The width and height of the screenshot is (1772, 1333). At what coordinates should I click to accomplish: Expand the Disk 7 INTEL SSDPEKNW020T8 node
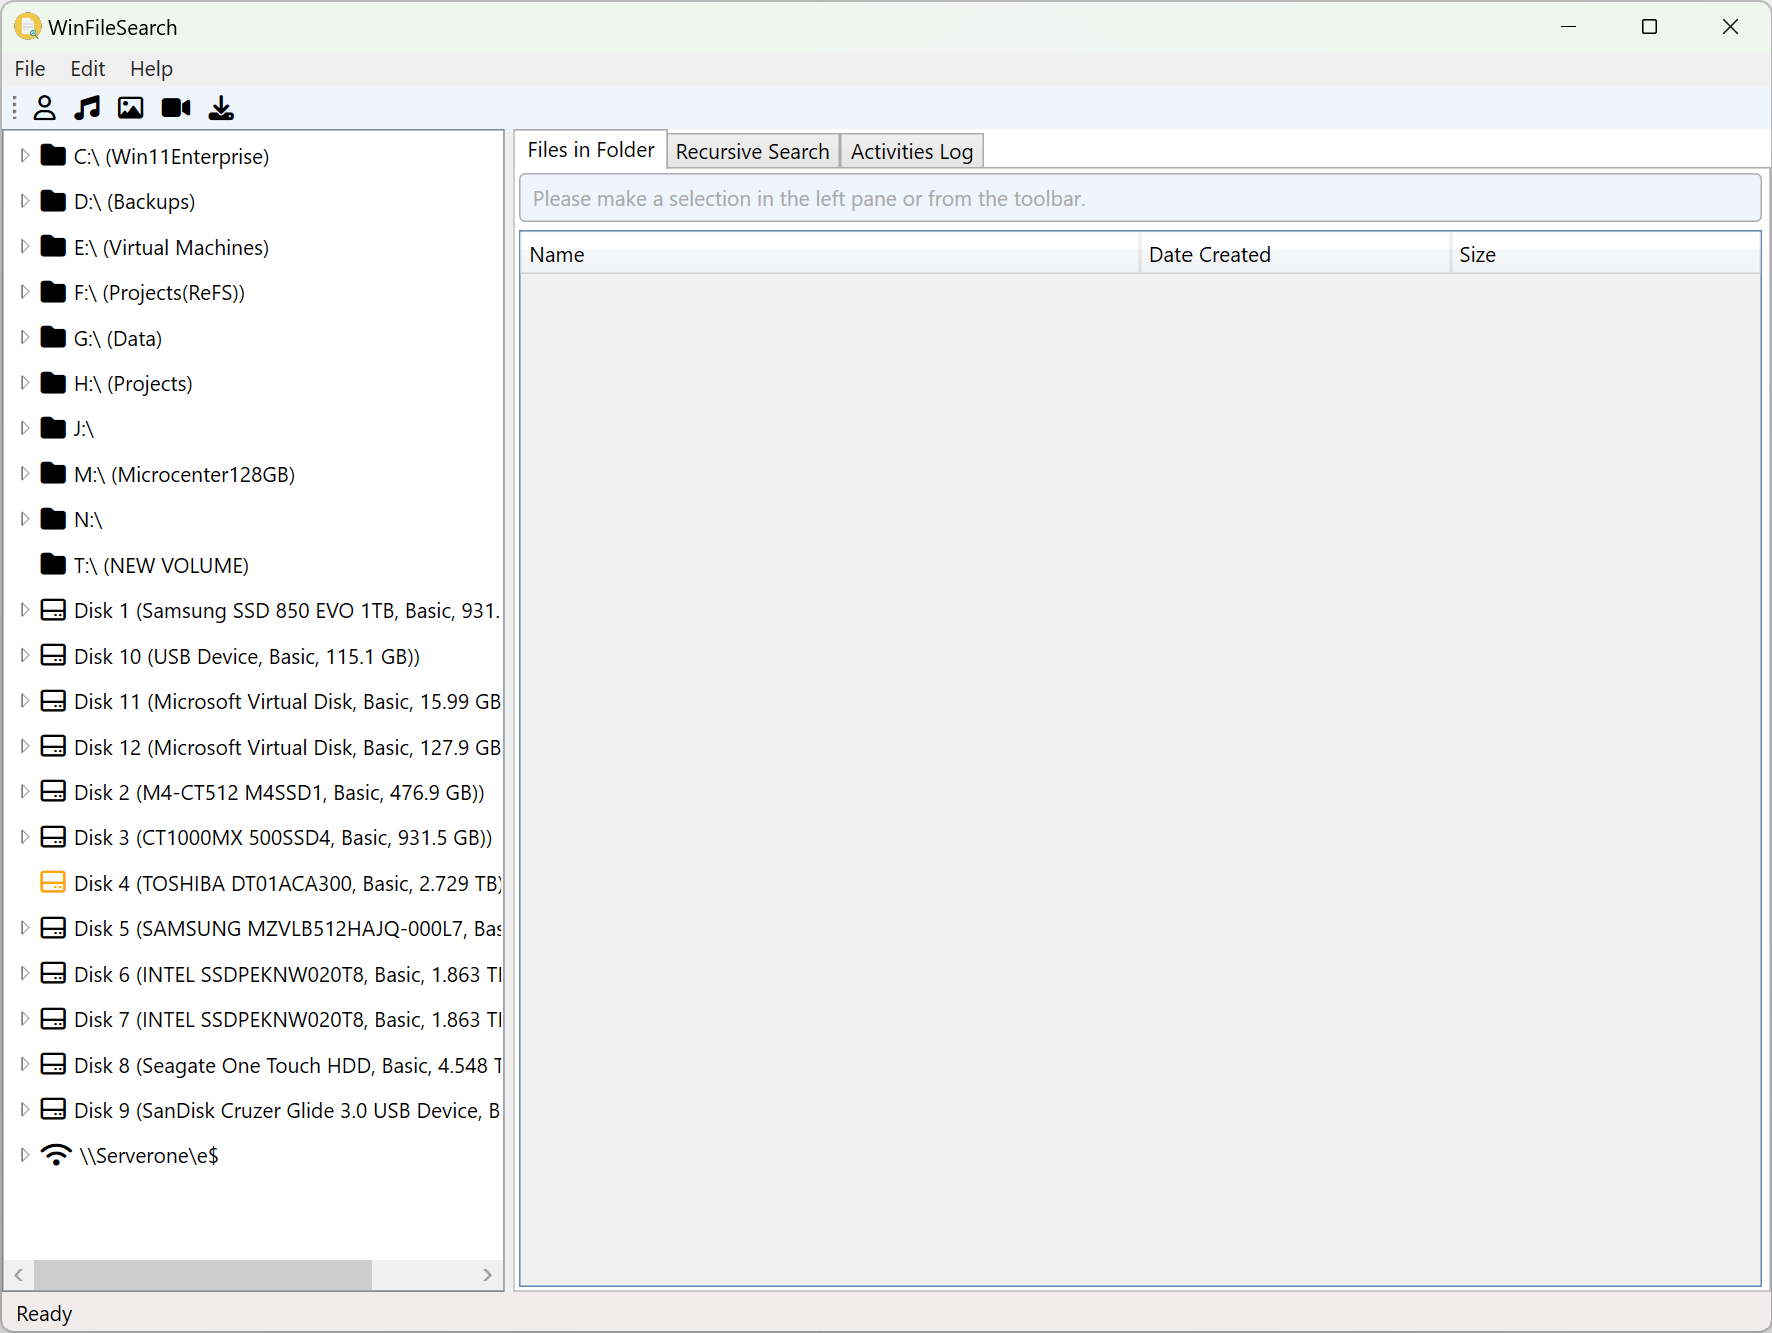(25, 1019)
